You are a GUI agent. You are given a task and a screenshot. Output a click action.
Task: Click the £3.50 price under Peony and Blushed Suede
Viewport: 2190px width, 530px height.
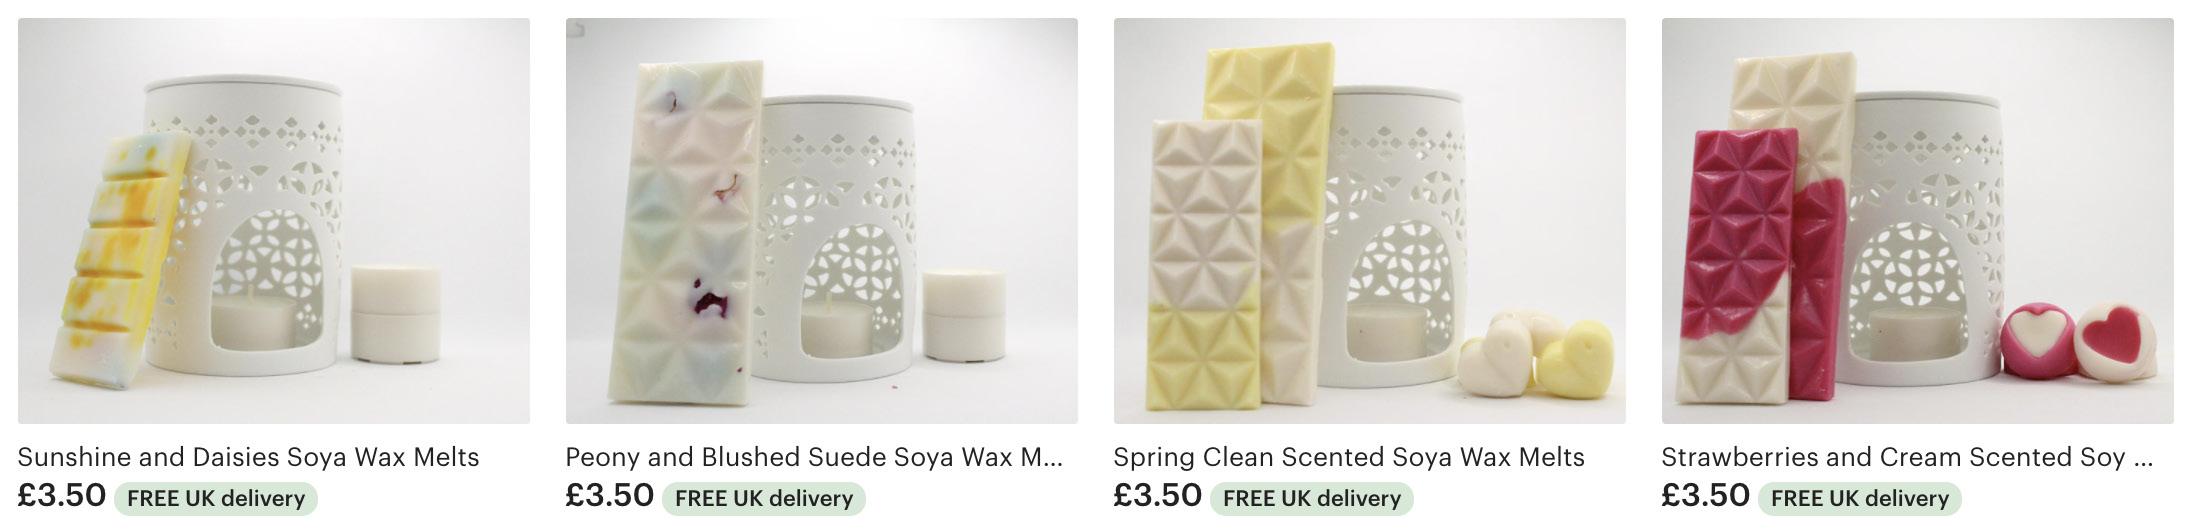coord(610,495)
